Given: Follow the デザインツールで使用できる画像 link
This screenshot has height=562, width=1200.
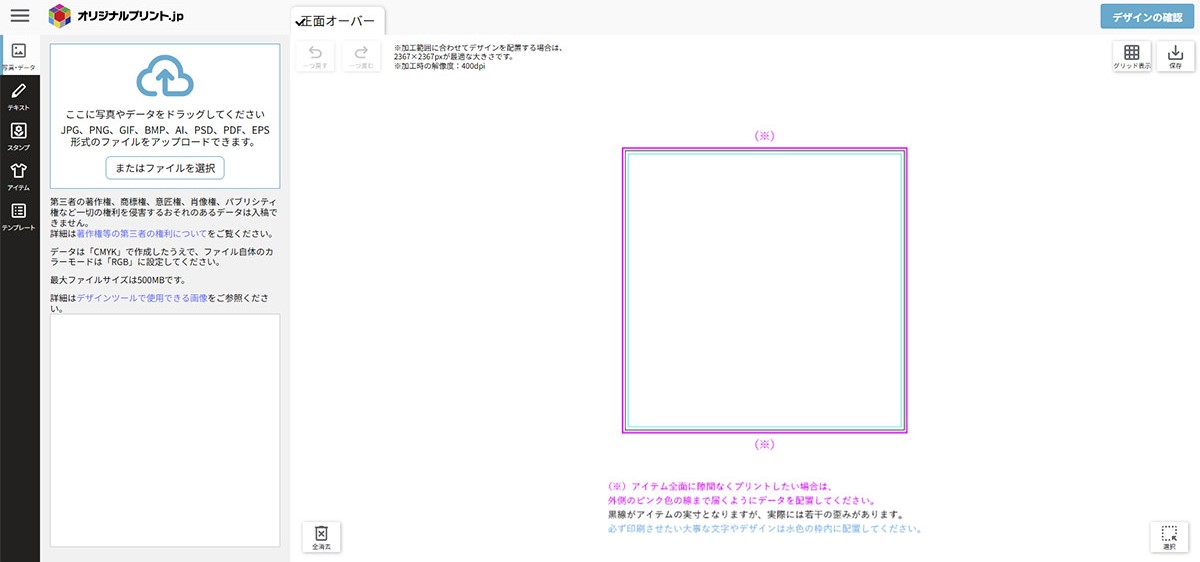Looking at the screenshot, I should [142, 299].
